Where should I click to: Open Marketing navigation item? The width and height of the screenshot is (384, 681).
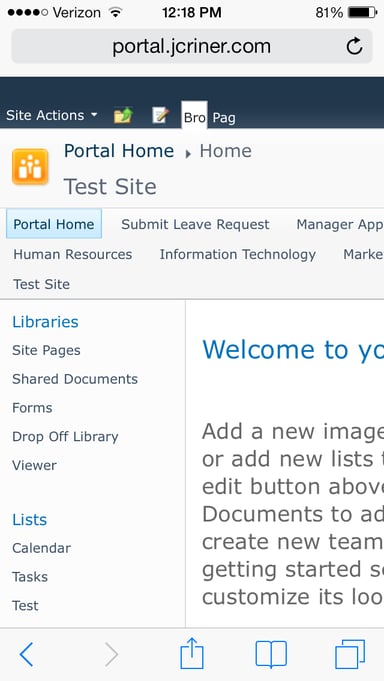[x=364, y=254]
